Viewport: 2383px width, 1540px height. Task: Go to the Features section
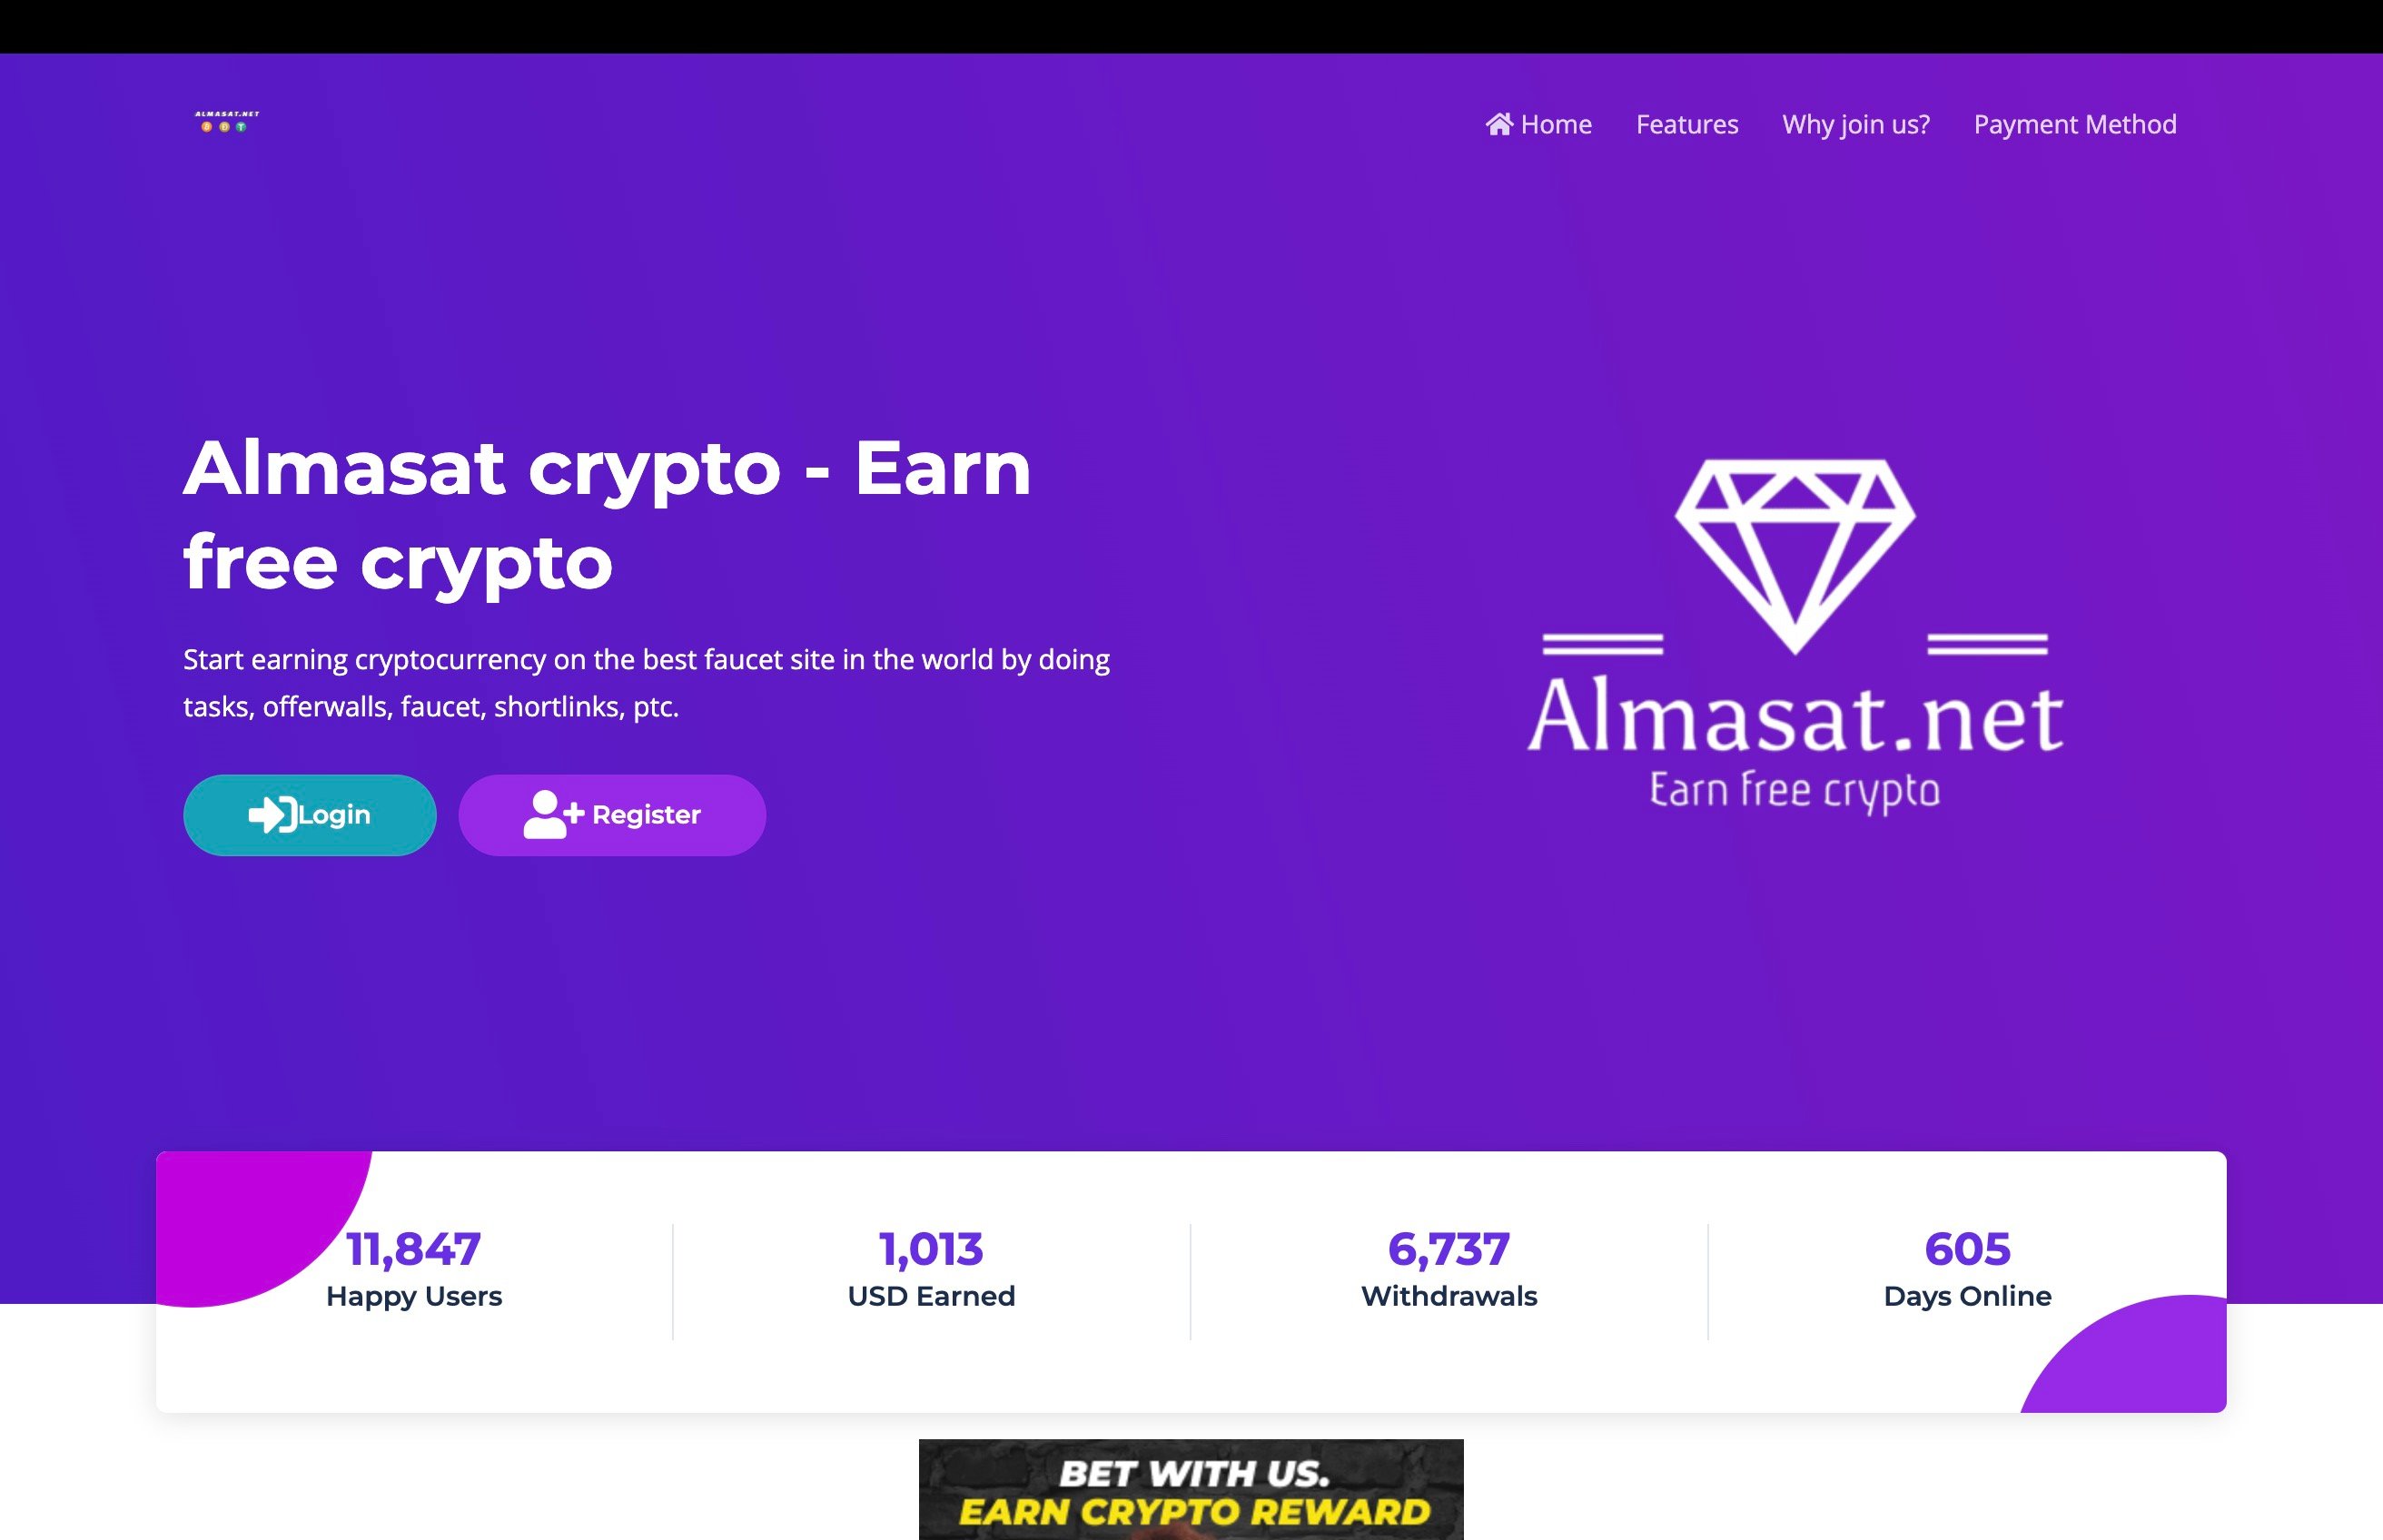1687,124
